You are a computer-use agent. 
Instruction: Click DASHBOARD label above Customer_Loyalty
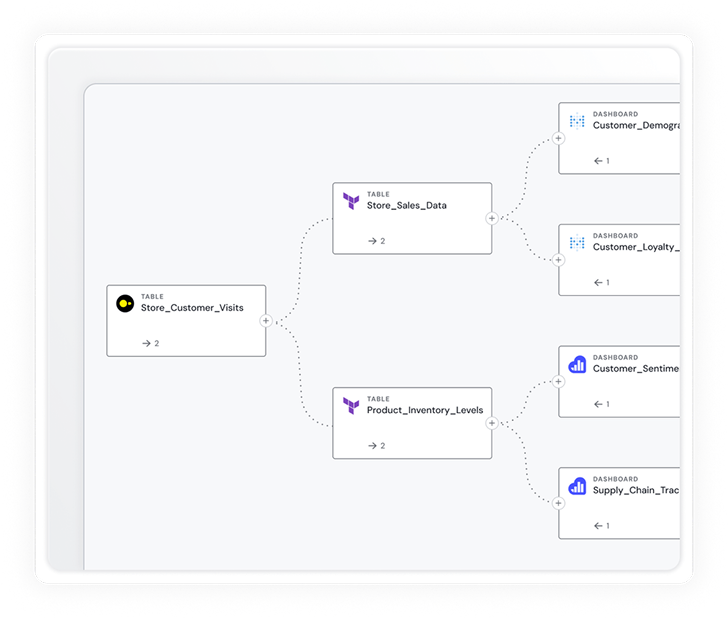click(x=616, y=235)
